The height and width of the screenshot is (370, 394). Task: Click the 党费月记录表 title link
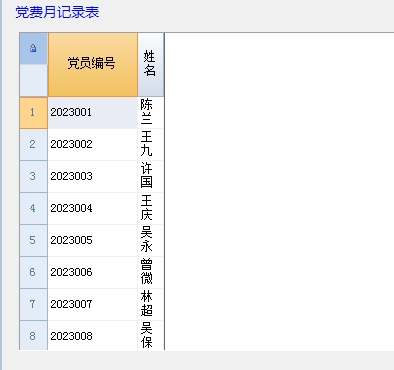[x=57, y=12]
